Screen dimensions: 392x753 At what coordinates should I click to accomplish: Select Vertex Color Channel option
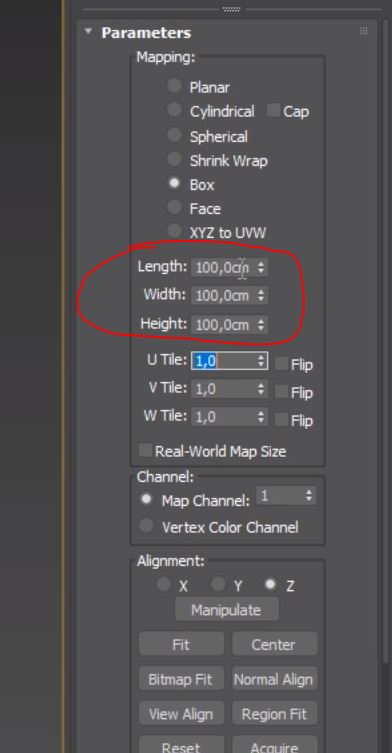point(146,526)
